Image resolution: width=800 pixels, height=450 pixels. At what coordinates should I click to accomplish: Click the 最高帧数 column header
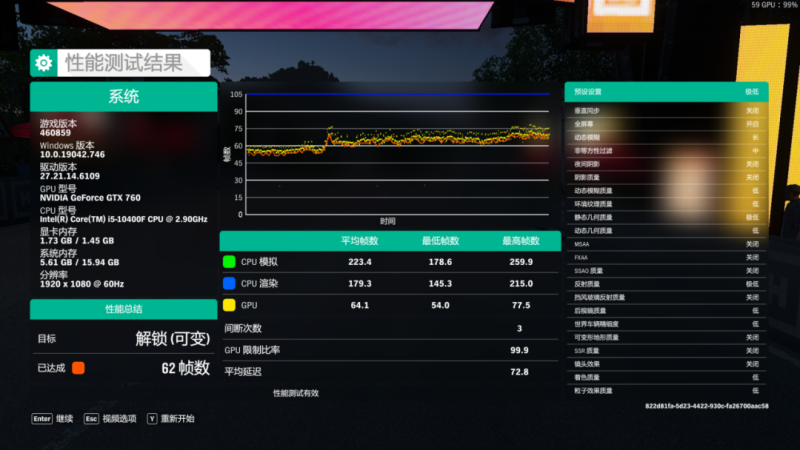click(x=521, y=241)
